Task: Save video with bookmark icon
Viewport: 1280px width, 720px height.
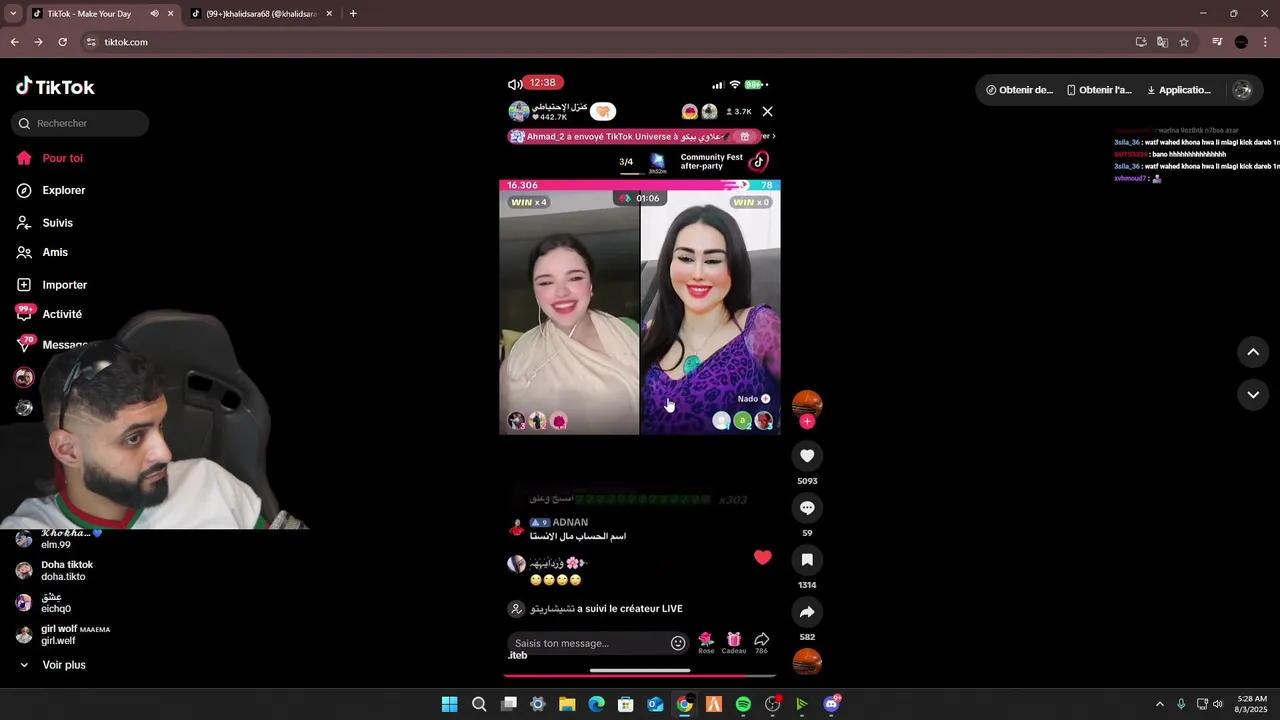Action: coord(807,560)
